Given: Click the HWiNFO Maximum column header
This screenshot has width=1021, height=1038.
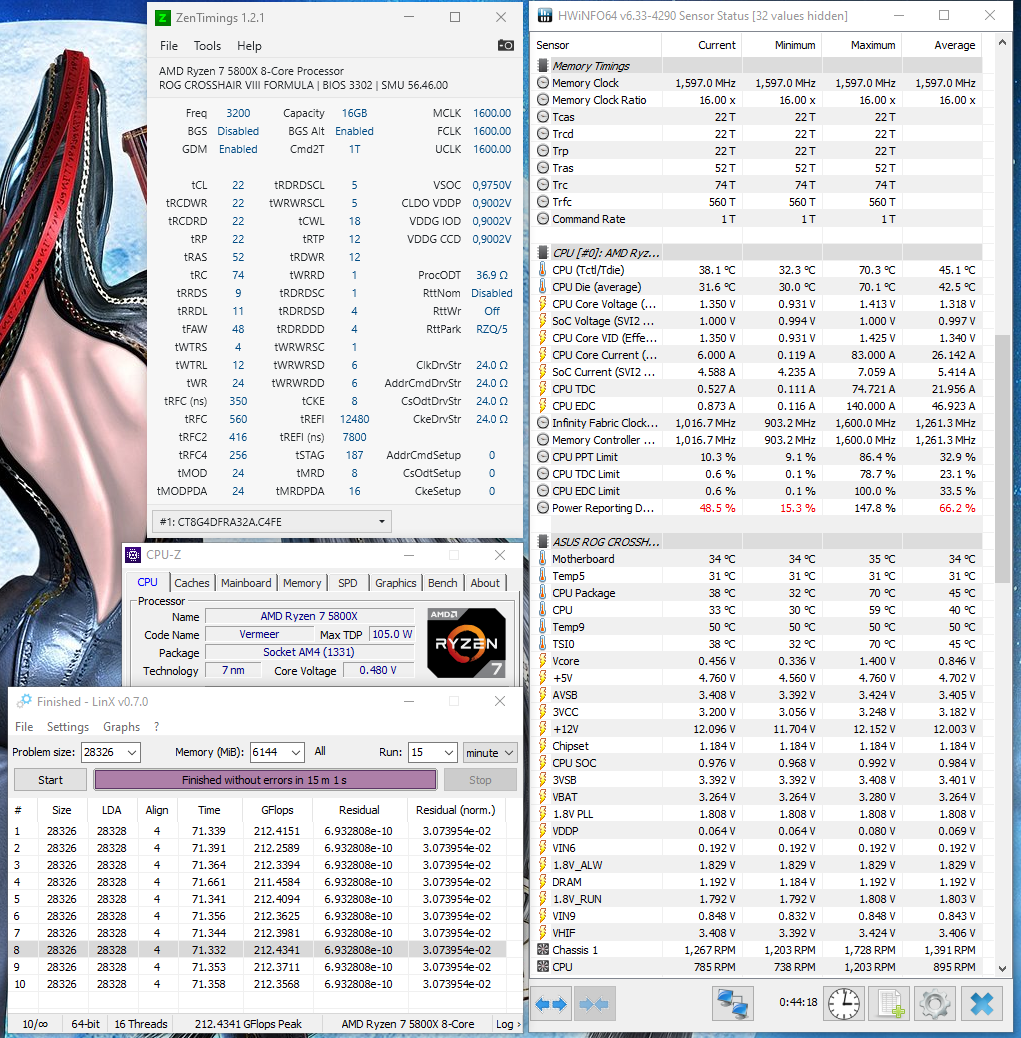Looking at the screenshot, I should (862, 45).
